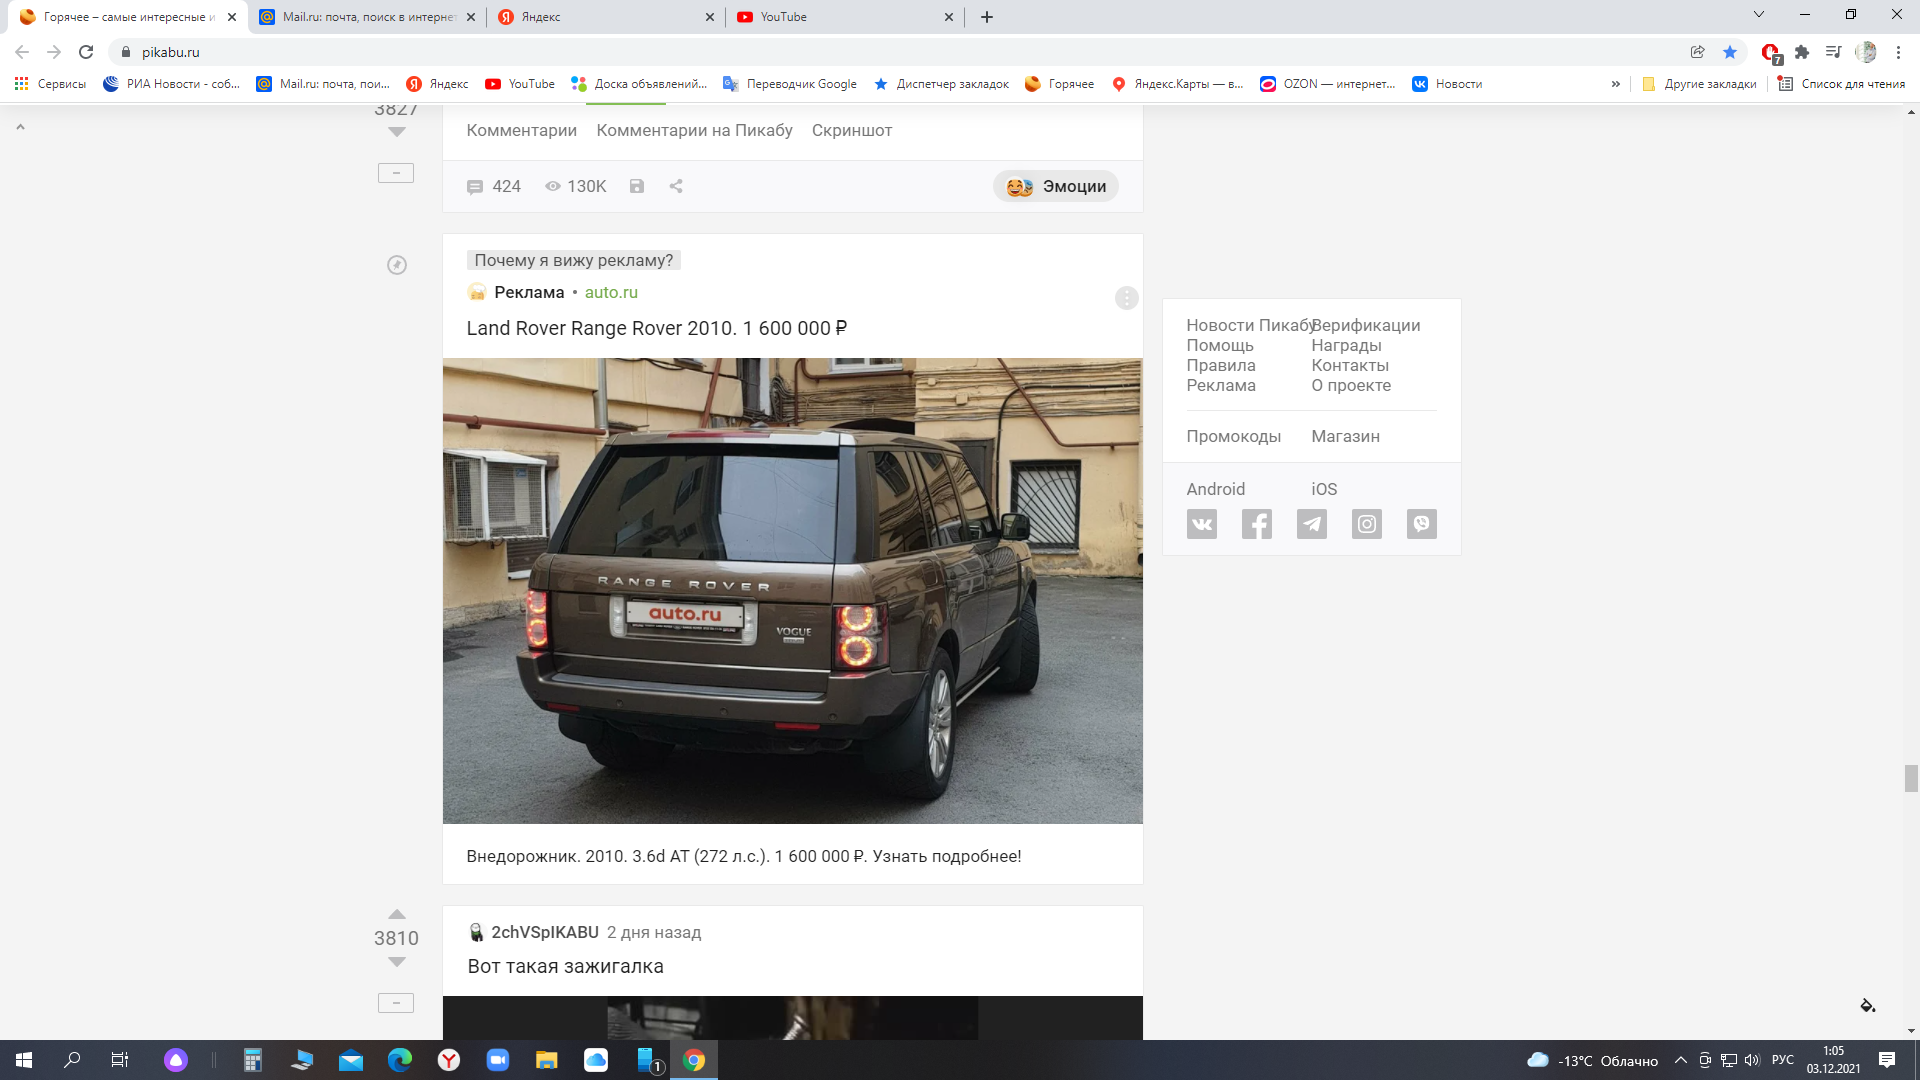Open Windows taskbar search
The height and width of the screenshot is (1080, 1920).
tap(72, 1060)
